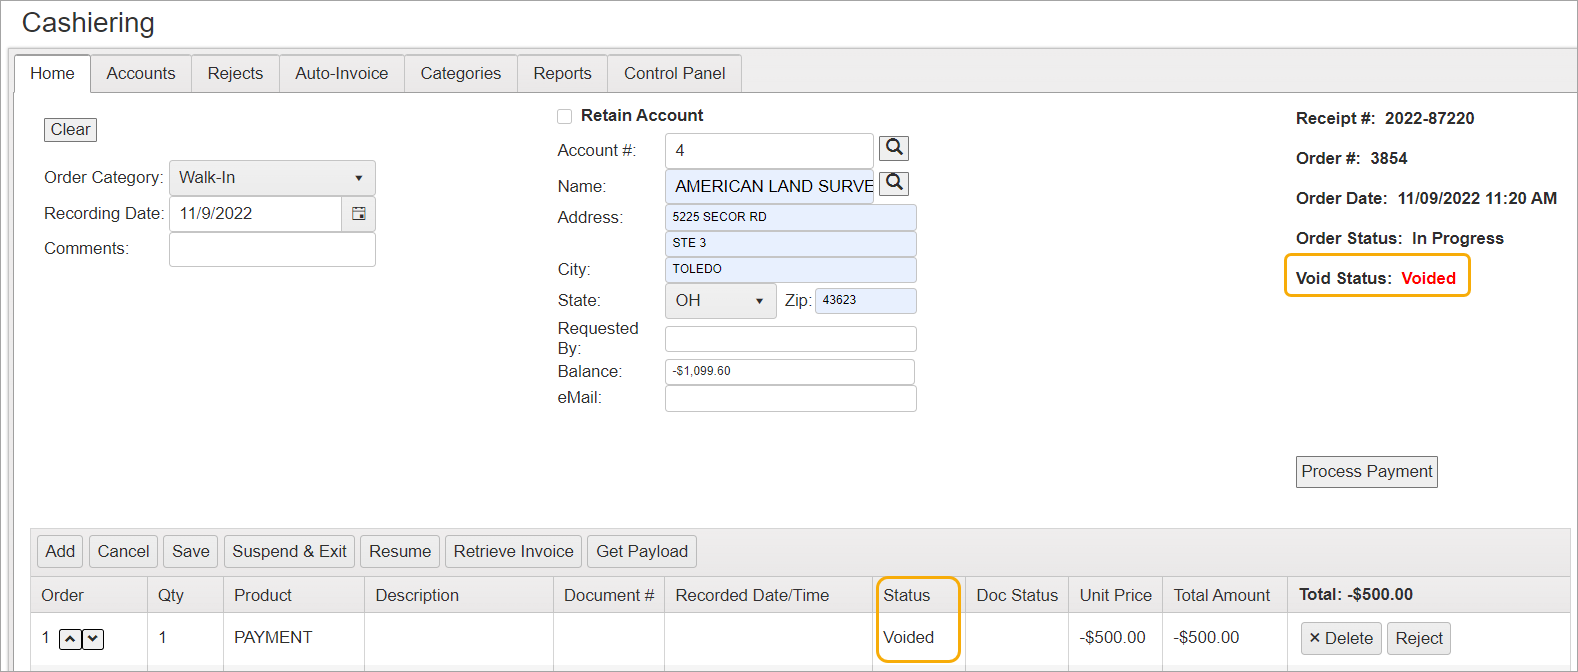
Task: Move order row down with arrow
Action: (x=93, y=639)
